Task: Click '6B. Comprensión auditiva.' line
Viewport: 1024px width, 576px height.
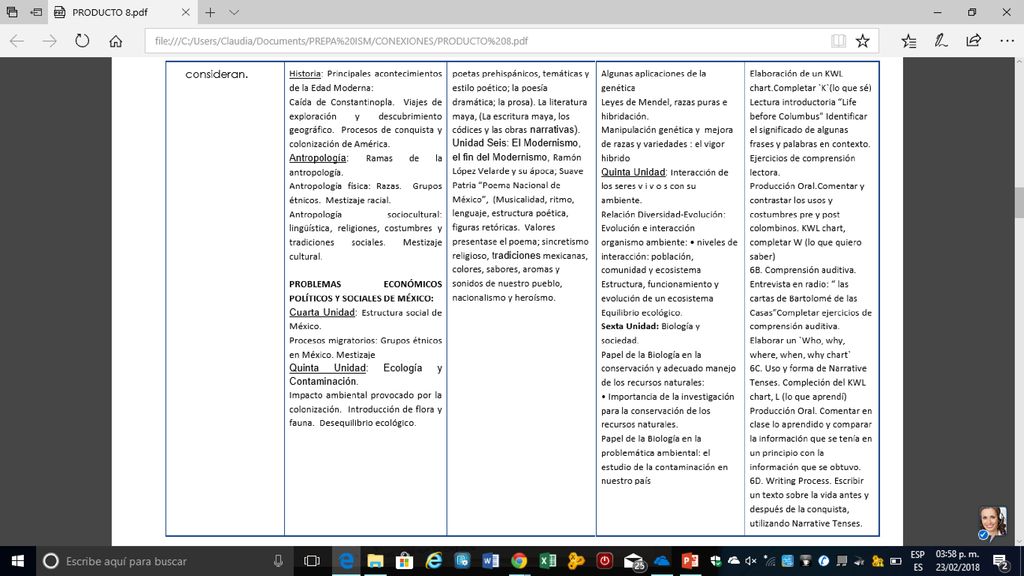Action: pyautogui.click(x=803, y=270)
